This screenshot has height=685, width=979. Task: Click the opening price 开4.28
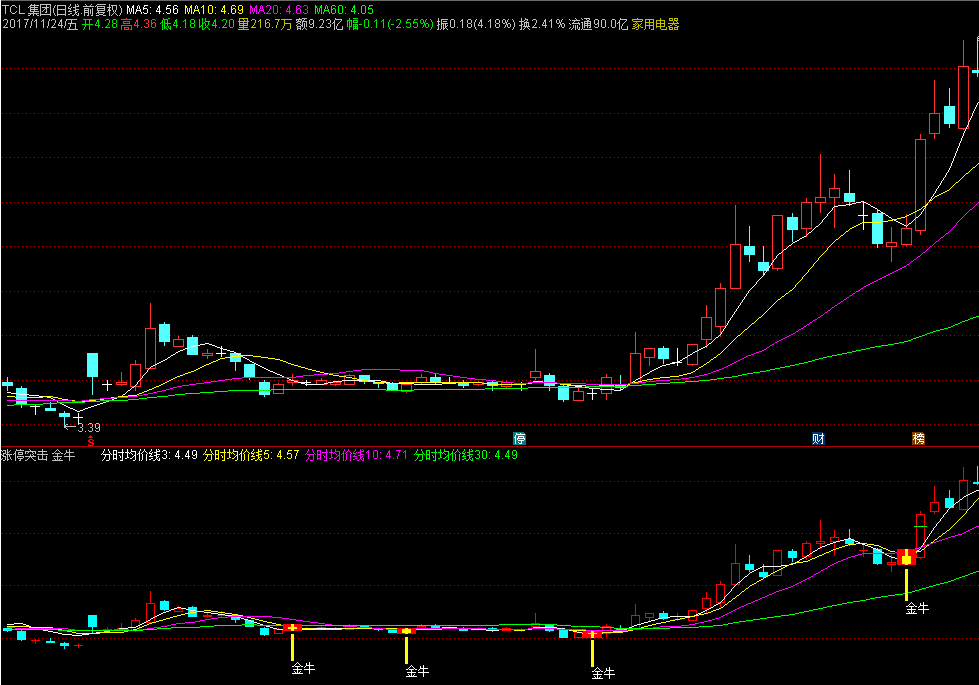pyautogui.click(x=100, y=24)
